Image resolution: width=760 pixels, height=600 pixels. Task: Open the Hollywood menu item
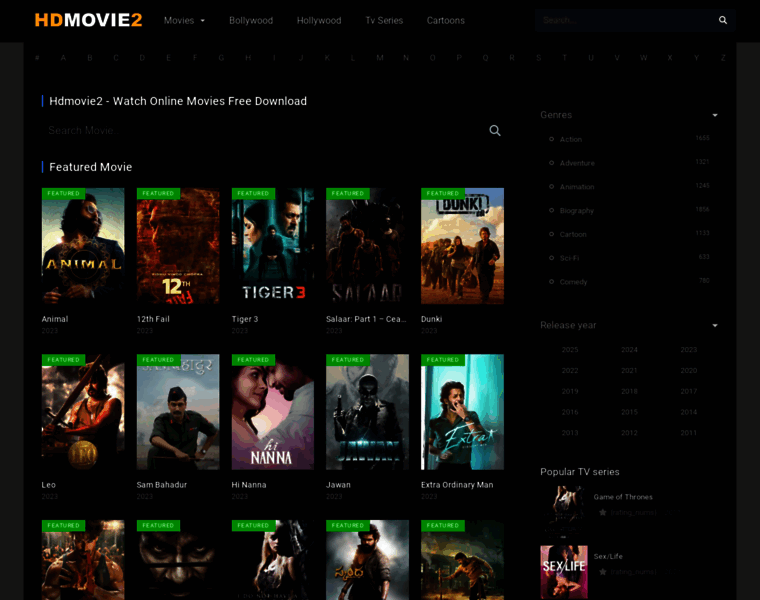[x=319, y=20]
